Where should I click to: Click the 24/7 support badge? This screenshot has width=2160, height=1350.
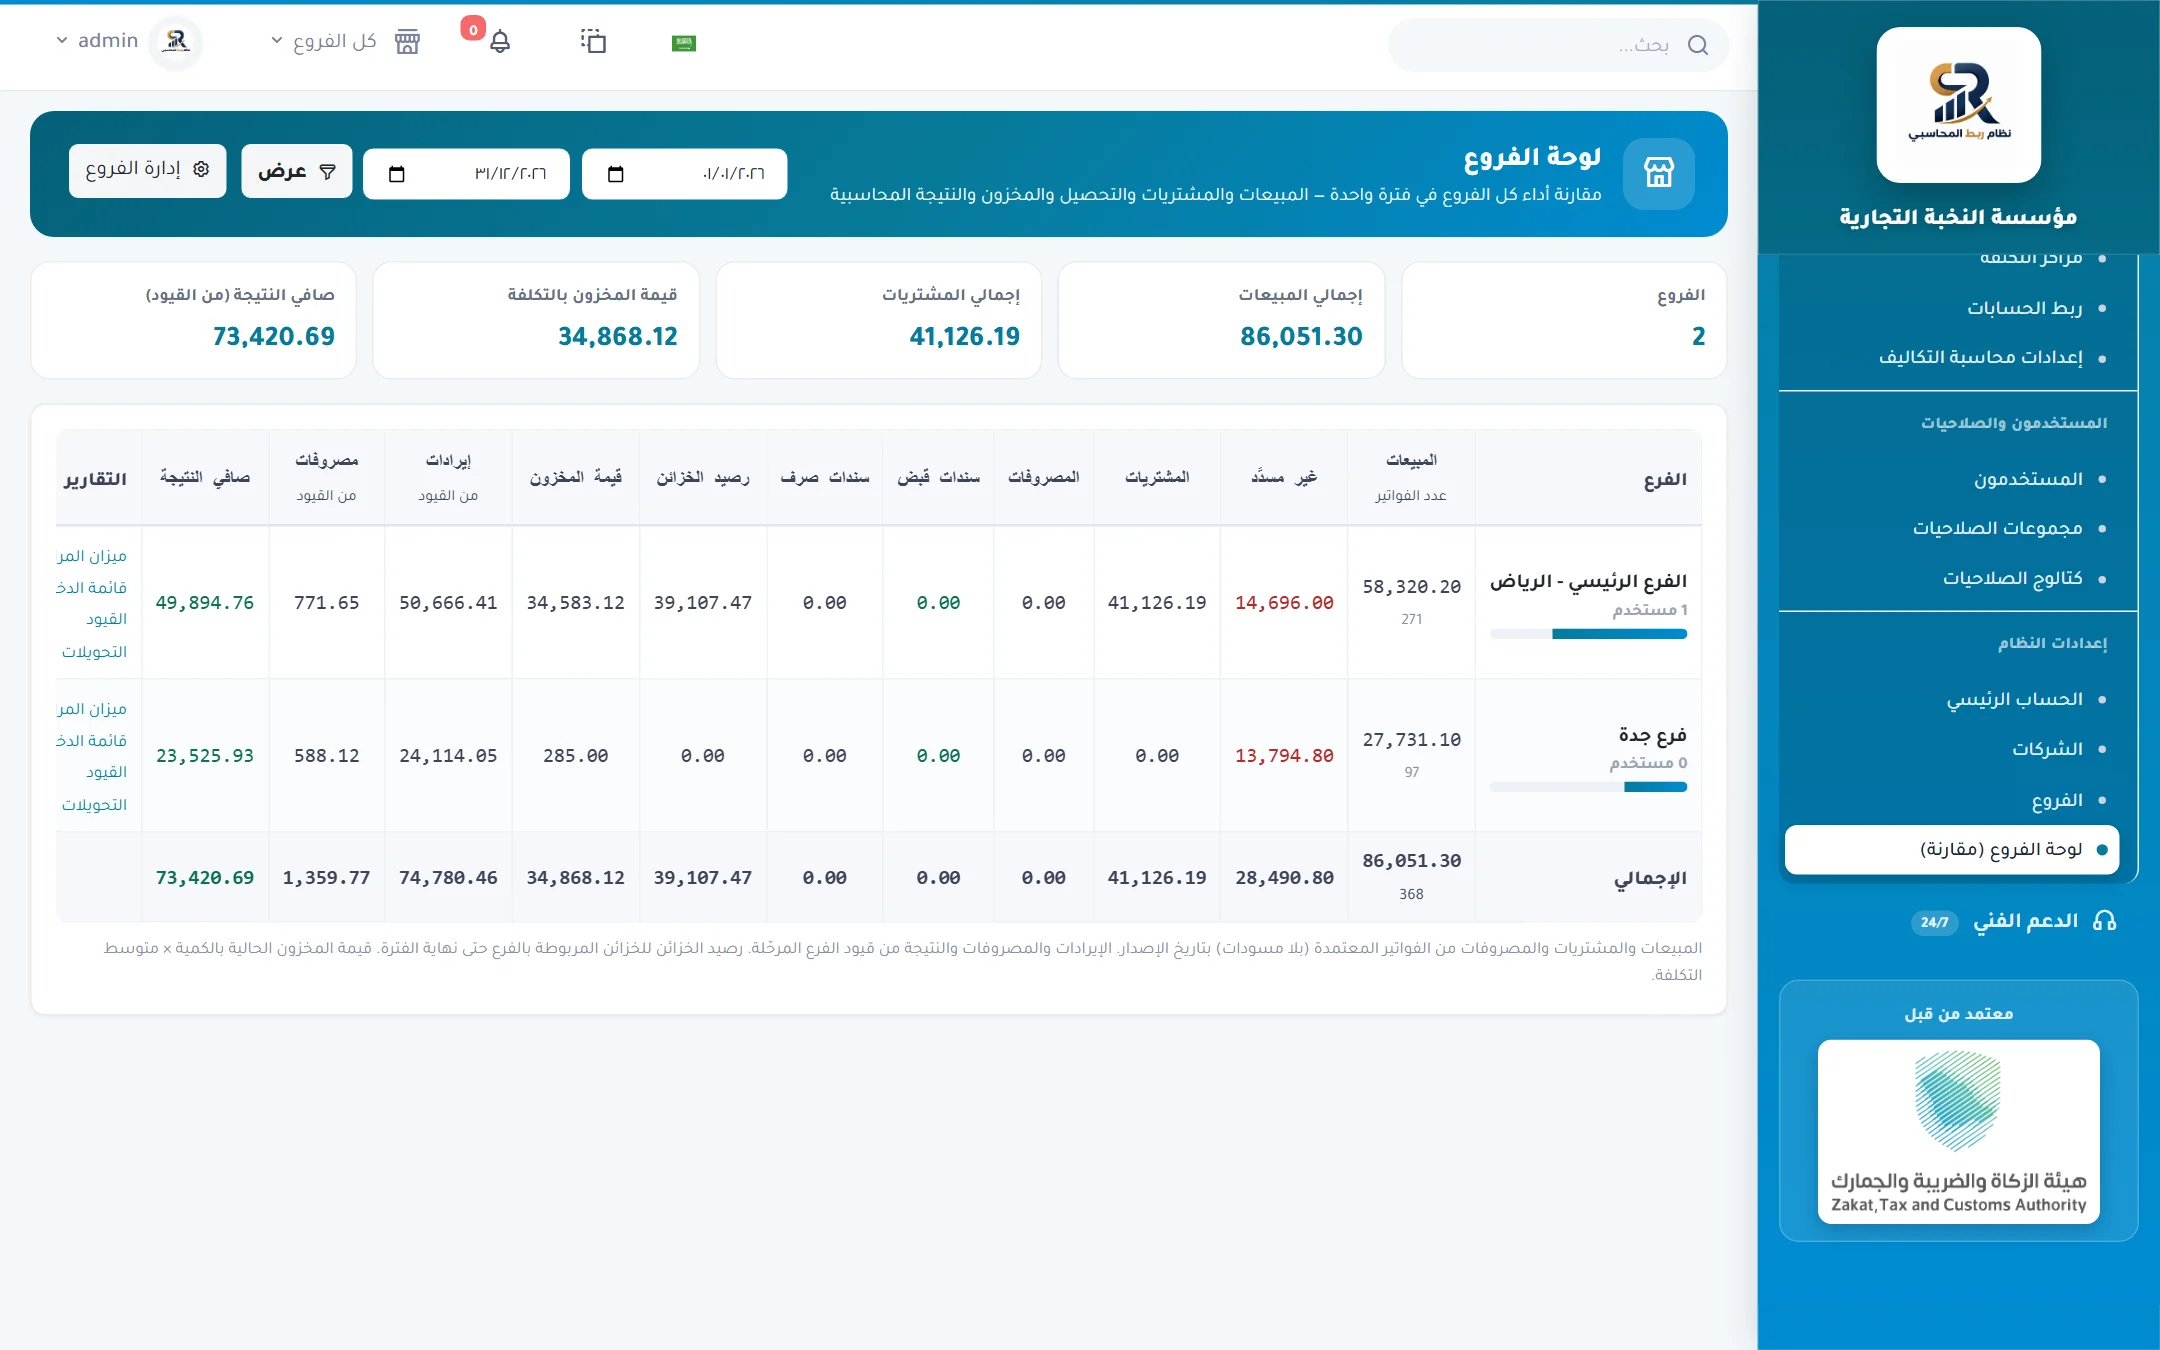pos(1934,922)
